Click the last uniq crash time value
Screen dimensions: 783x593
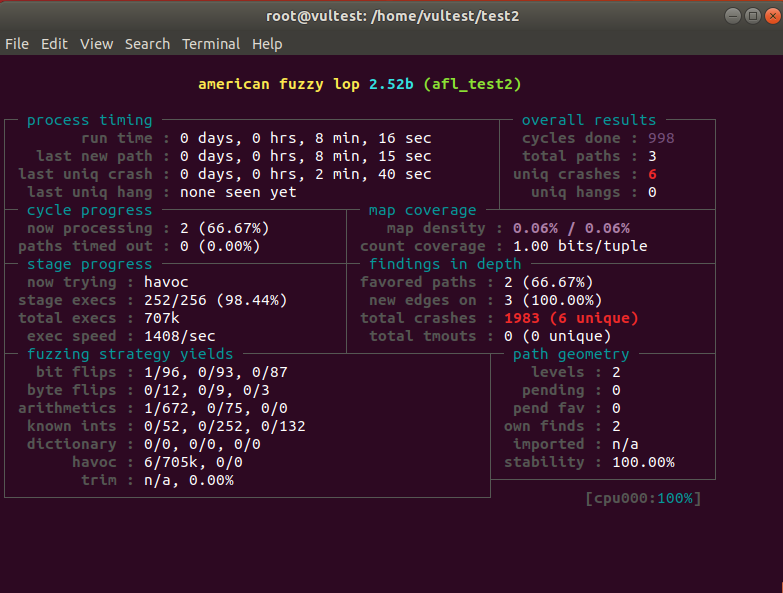tap(306, 174)
